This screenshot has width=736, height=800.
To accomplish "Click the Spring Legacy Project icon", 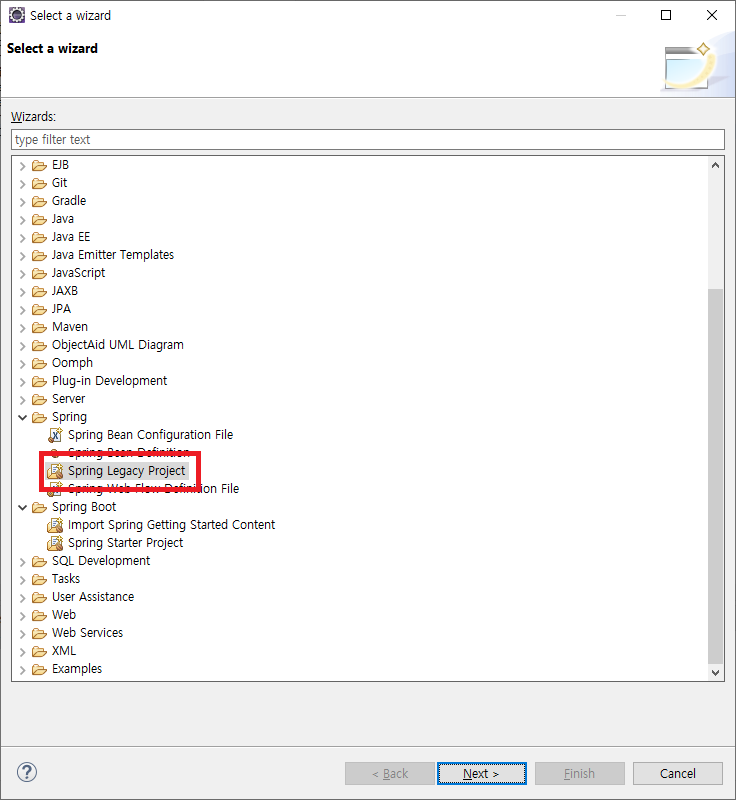I will click(x=55, y=471).
